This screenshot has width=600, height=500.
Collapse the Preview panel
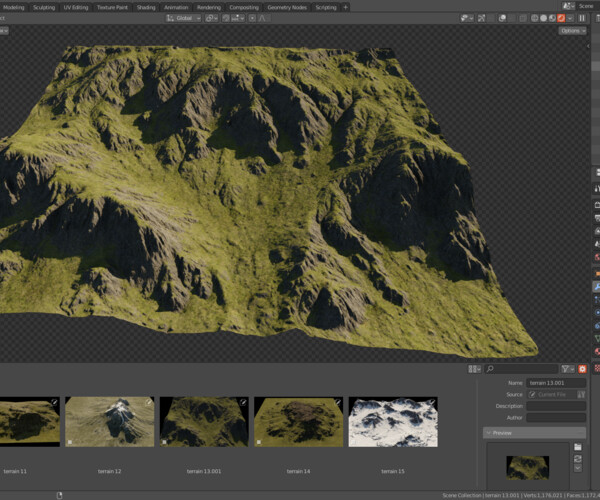point(534,433)
